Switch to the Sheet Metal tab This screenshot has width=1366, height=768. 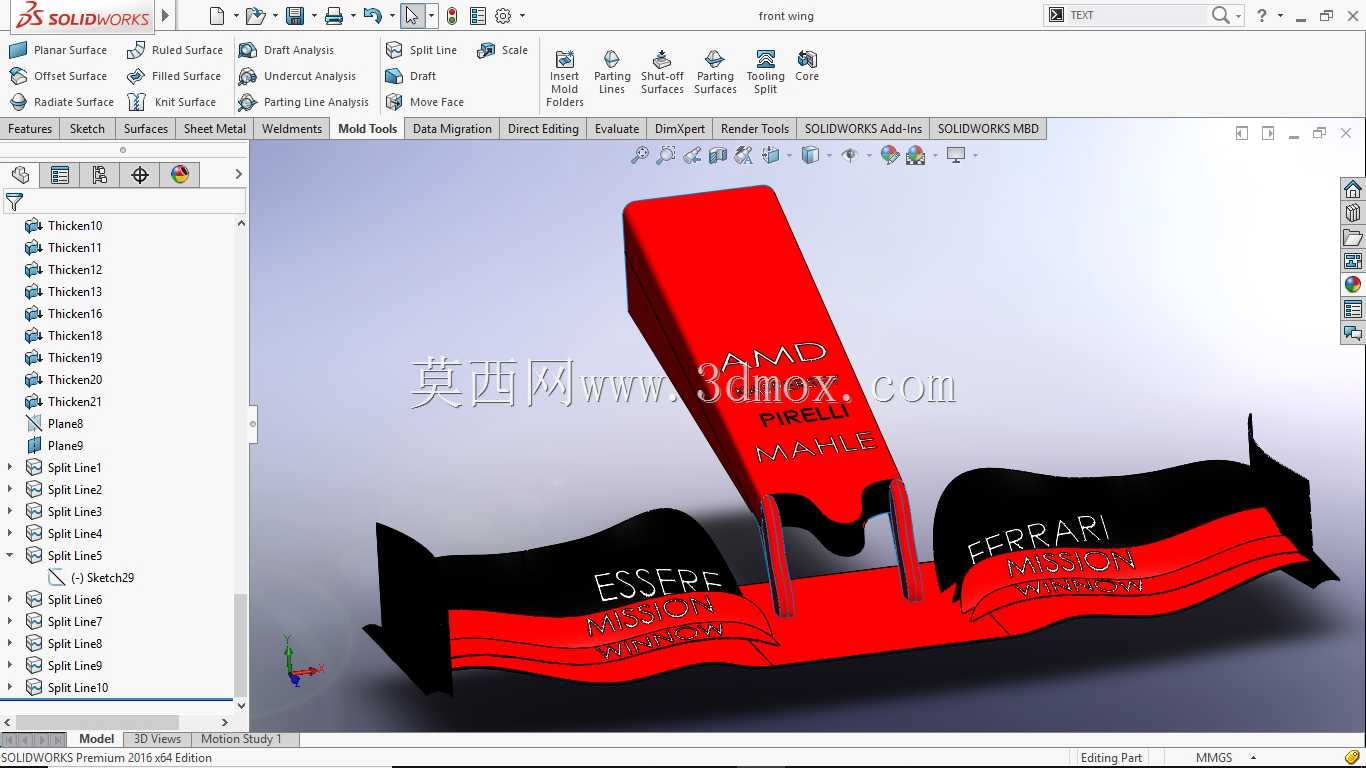pos(215,129)
